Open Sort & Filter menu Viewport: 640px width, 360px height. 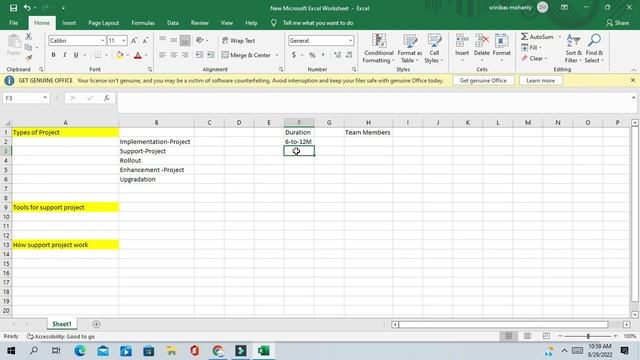(x=573, y=49)
